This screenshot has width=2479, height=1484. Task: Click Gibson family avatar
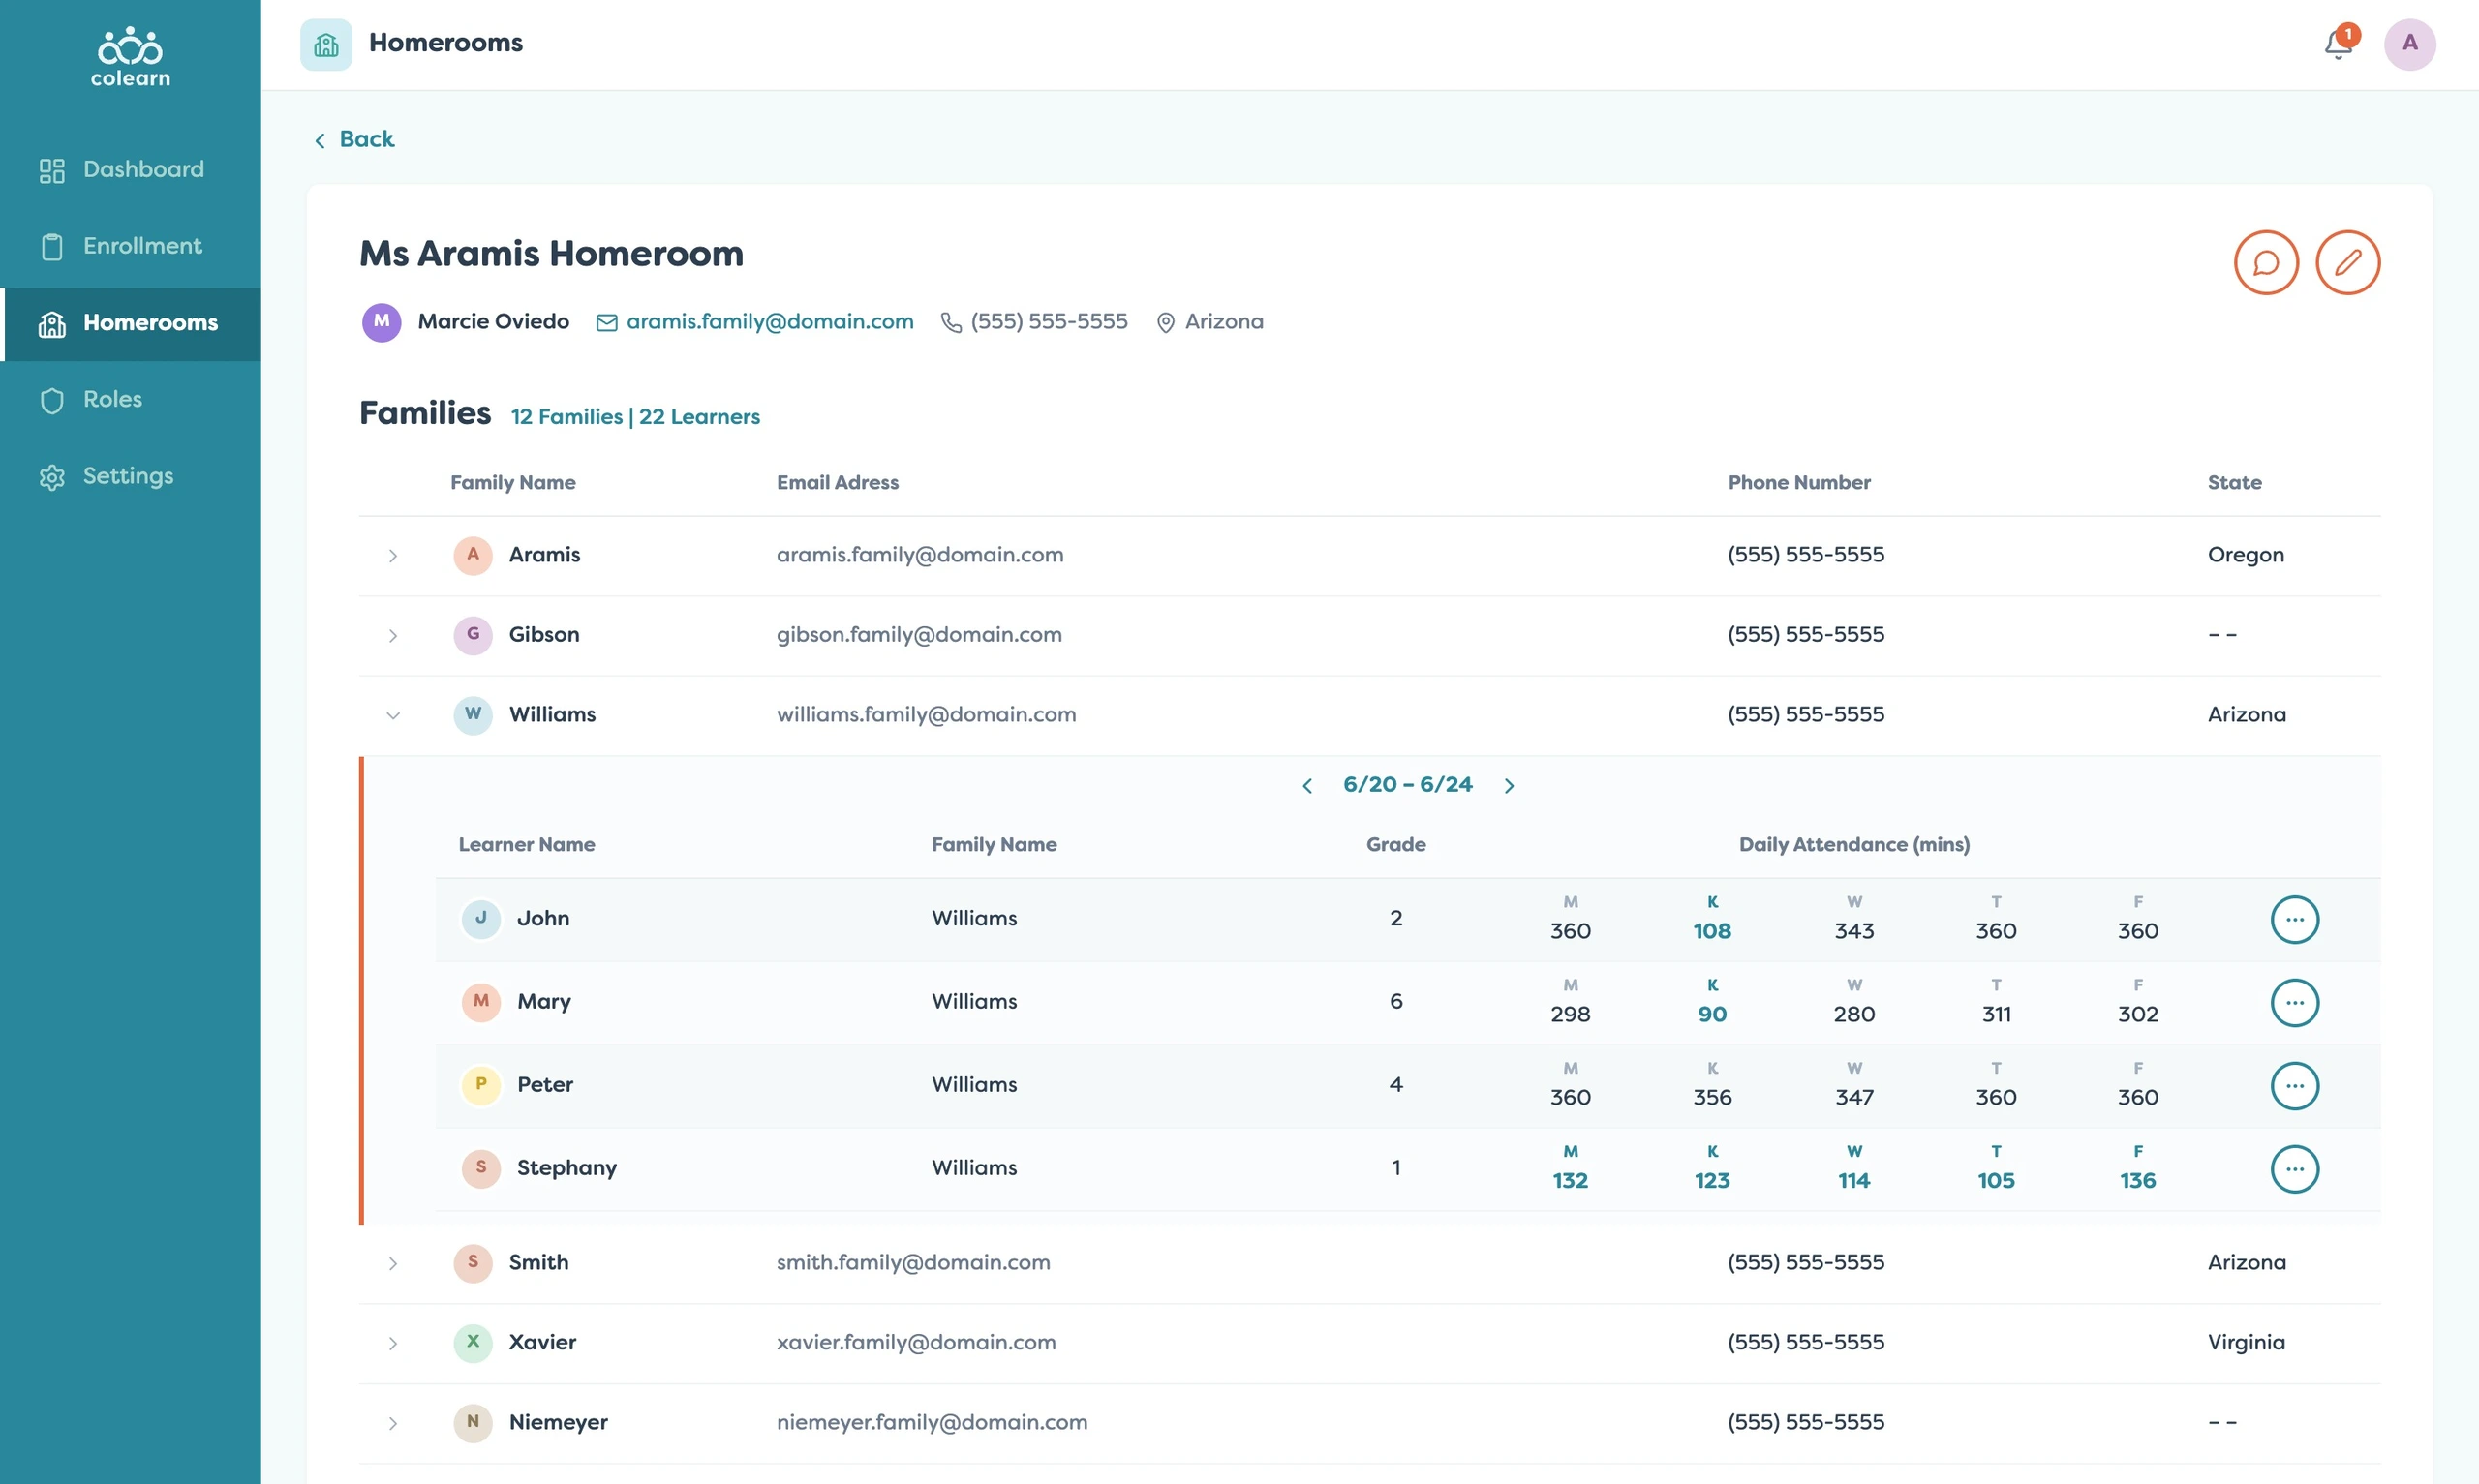coord(473,635)
